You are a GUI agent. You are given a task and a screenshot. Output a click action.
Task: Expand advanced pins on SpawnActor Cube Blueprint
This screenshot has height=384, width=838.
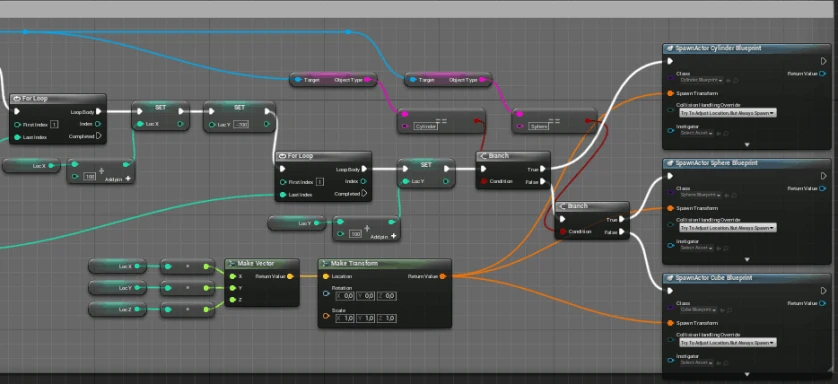[x=747, y=374]
